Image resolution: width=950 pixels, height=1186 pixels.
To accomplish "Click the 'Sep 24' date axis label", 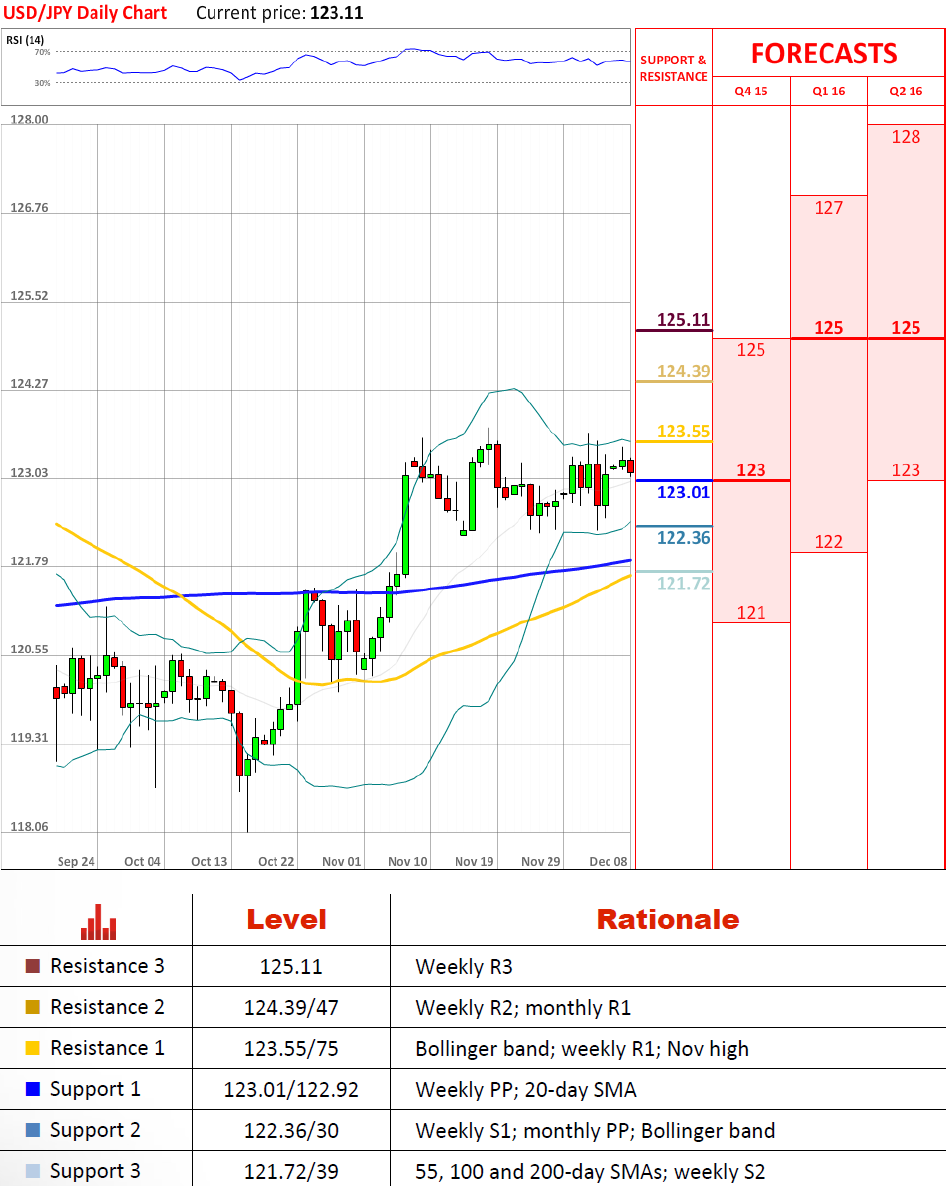I will tap(76, 862).
